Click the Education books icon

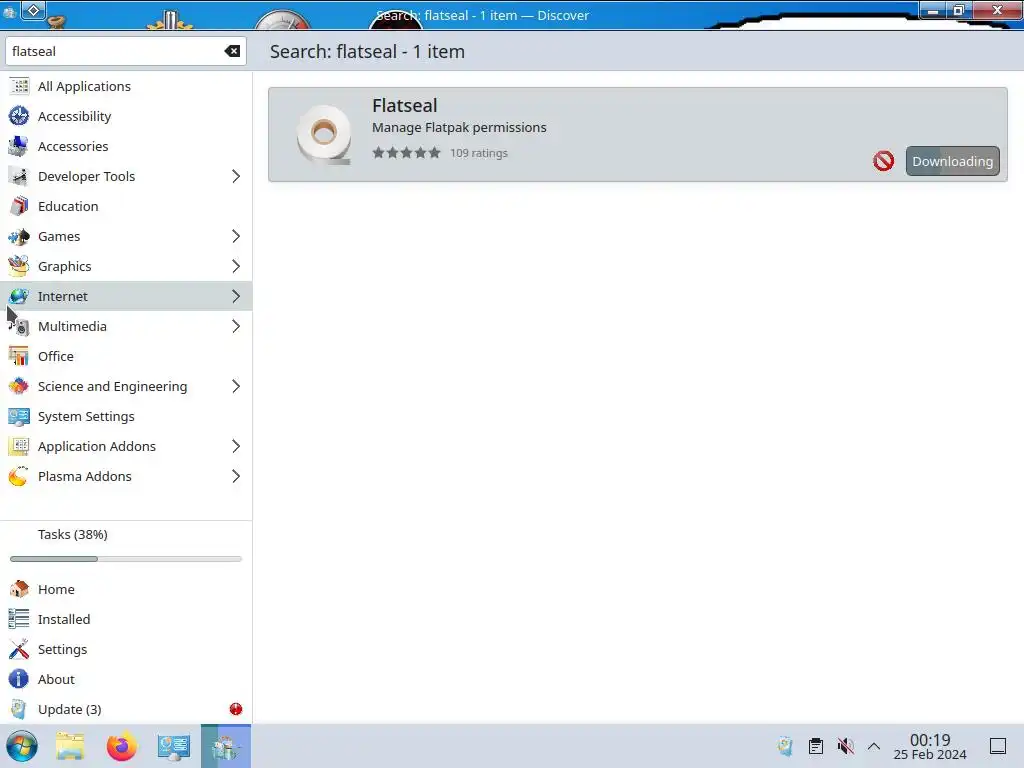(19, 206)
